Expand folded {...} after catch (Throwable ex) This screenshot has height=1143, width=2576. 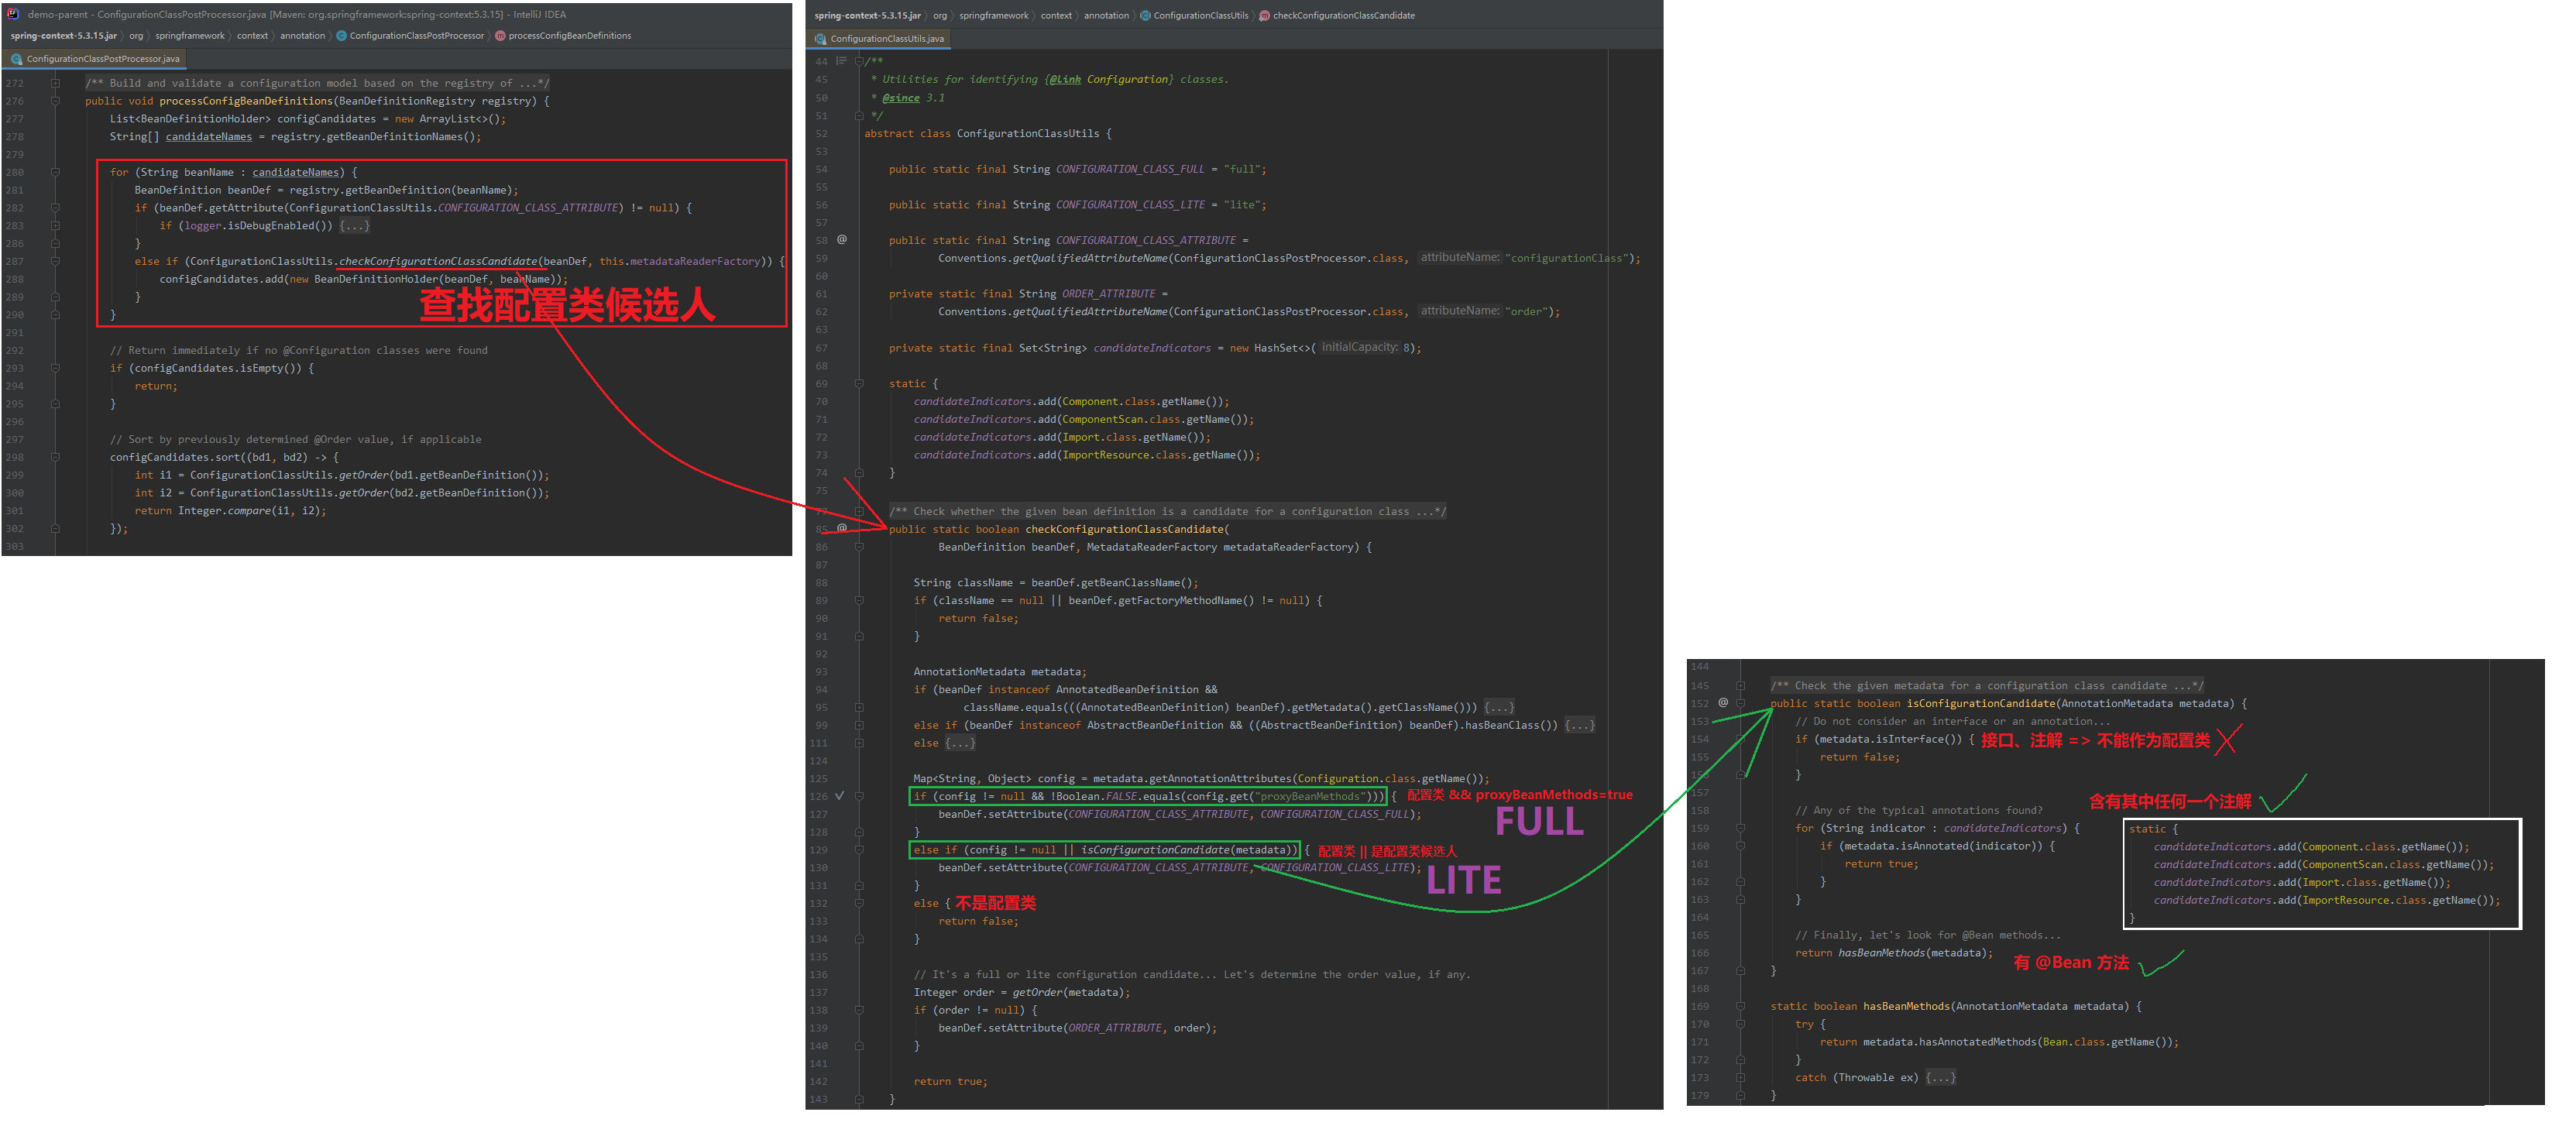(x=1940, y=1077)
